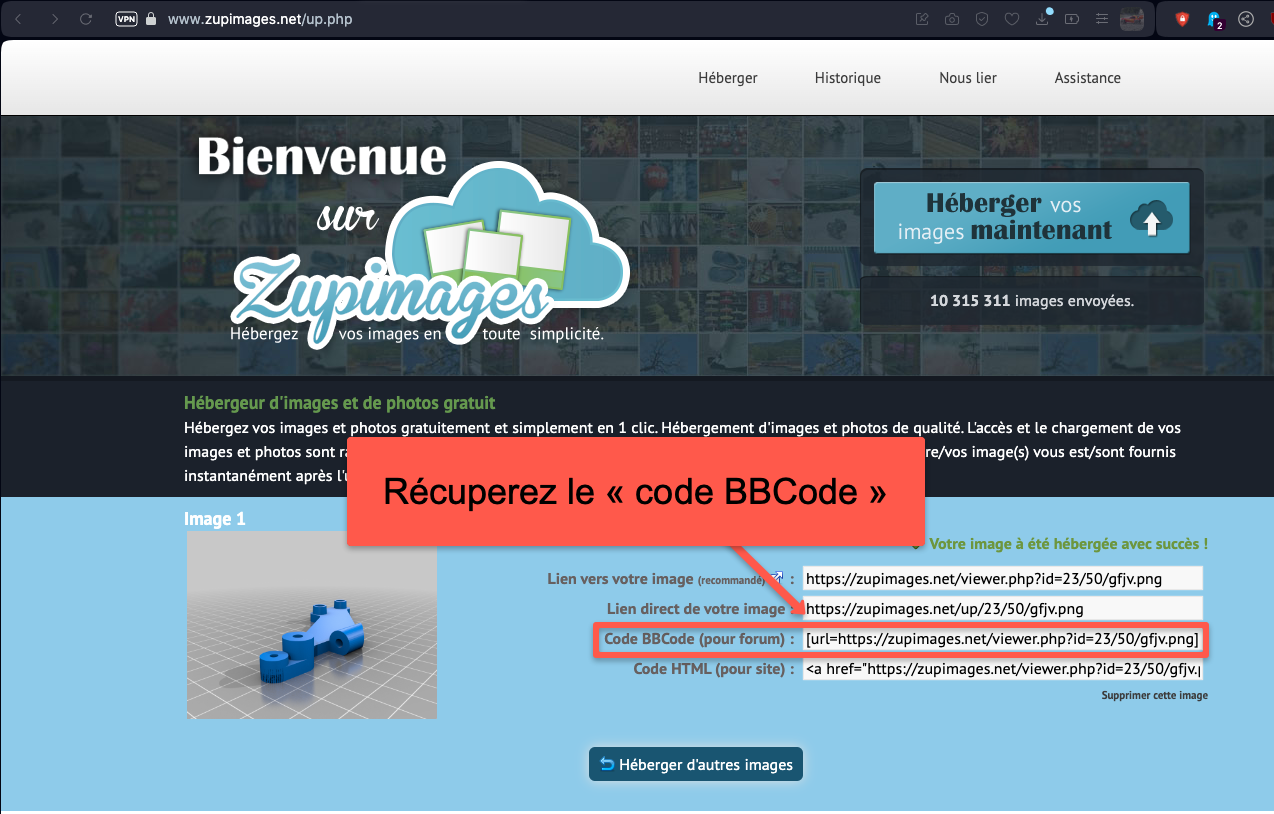
Task: Open the blue ghost extension with badge 2
Action: [1214, 19]
